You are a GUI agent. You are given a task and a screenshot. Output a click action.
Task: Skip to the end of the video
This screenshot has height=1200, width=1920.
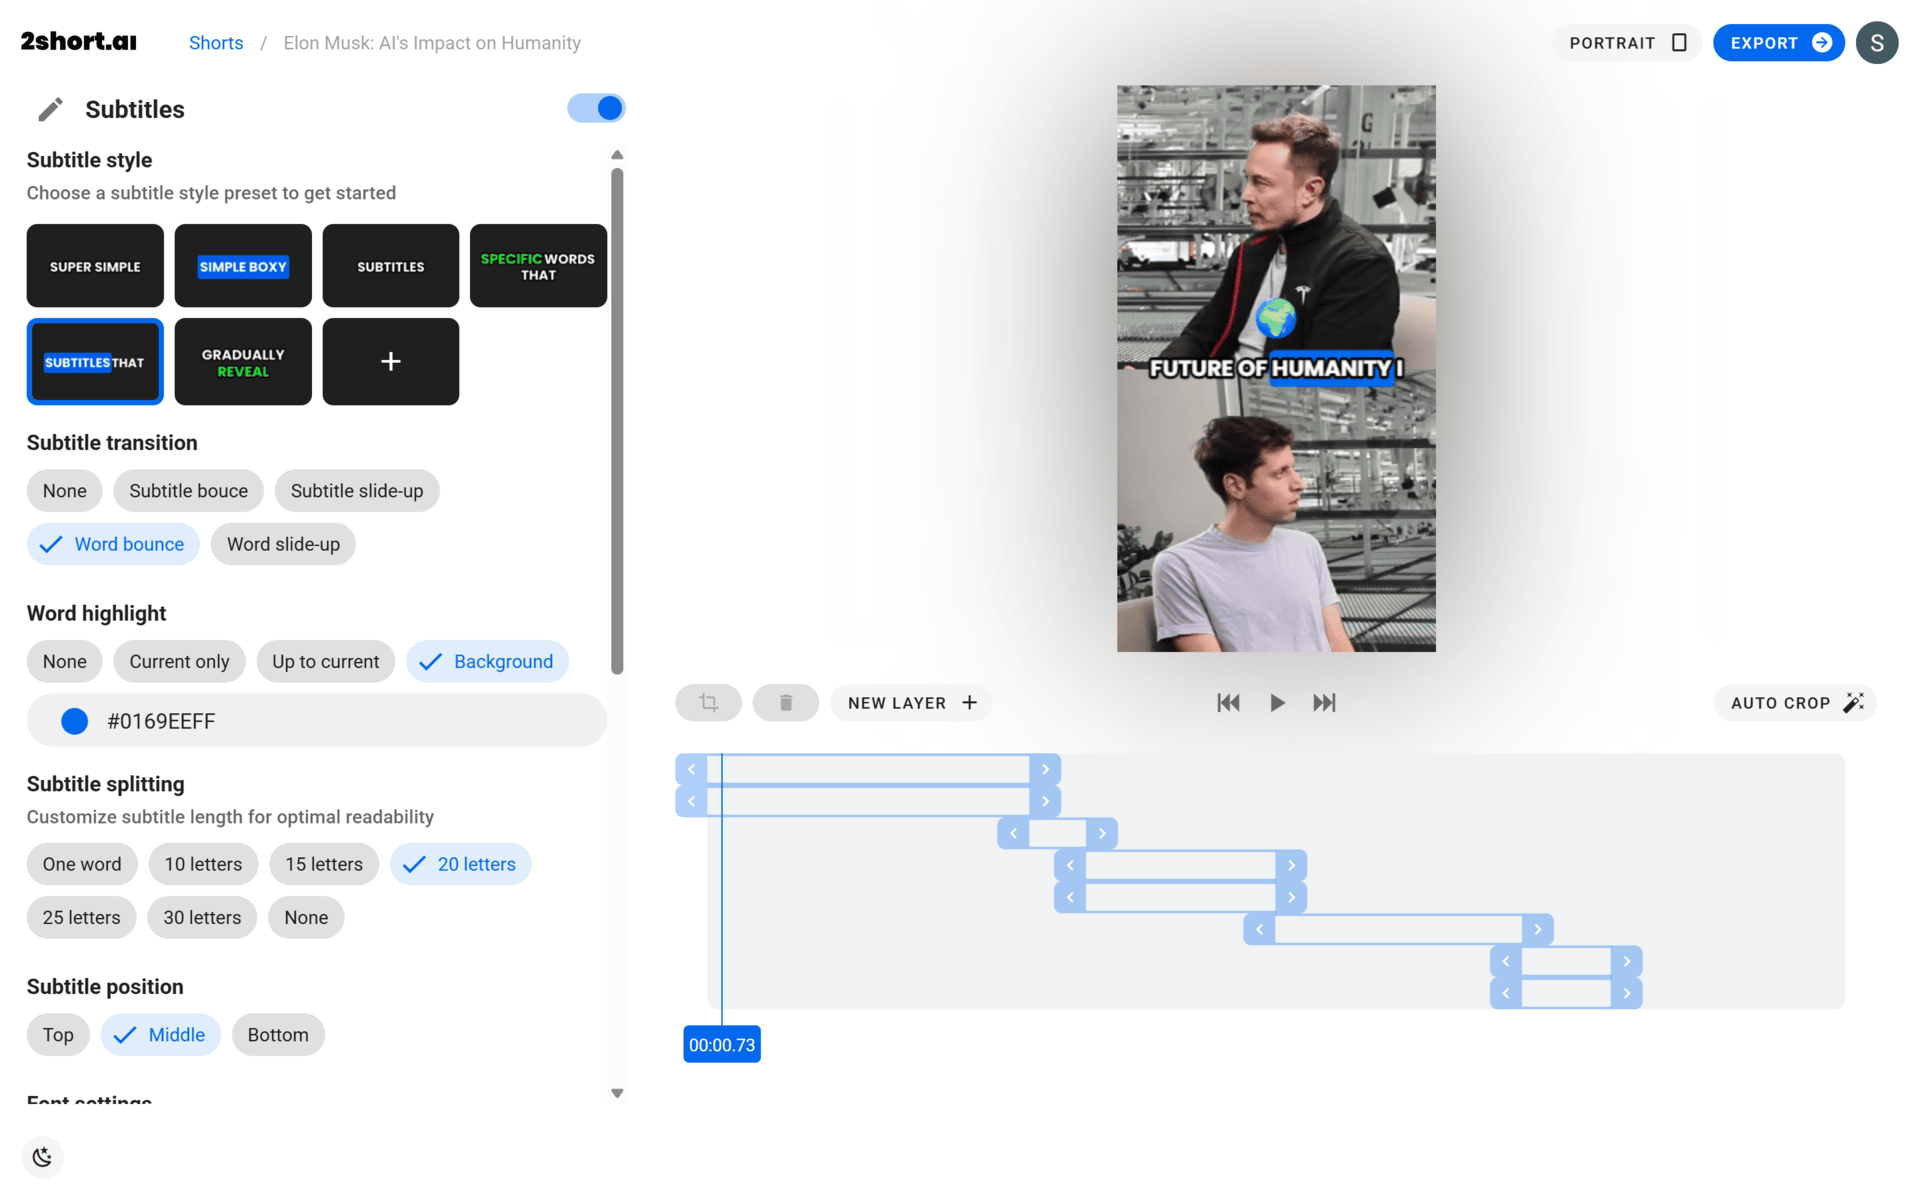pos(1324,702)
